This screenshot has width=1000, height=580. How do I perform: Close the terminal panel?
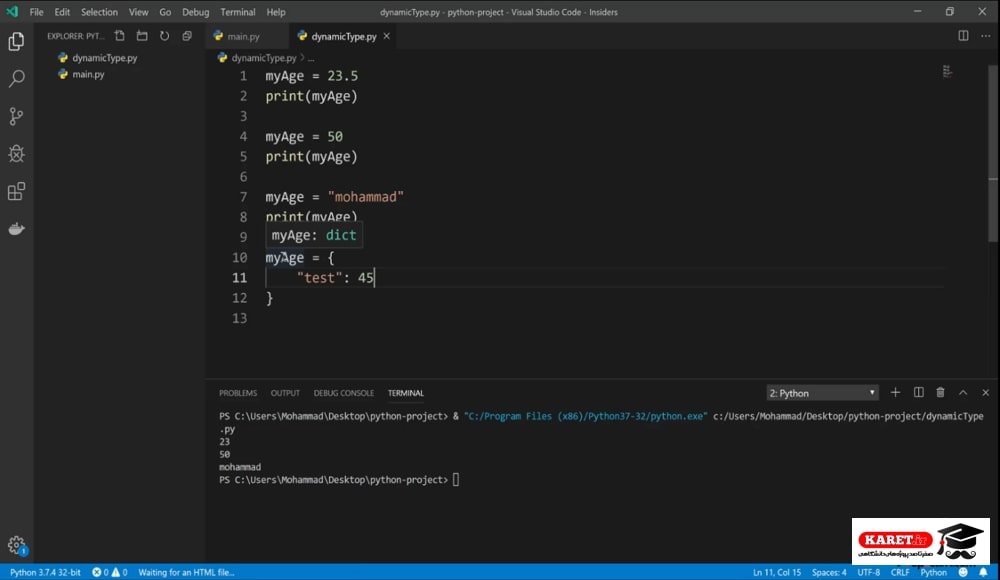coord(985,392)
